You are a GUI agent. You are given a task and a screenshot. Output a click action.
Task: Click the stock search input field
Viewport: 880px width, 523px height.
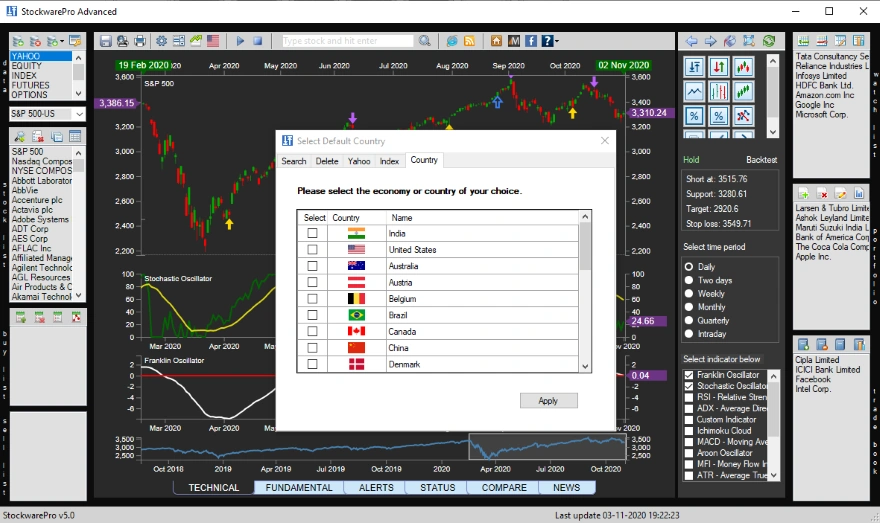click(x=347, y=41)
